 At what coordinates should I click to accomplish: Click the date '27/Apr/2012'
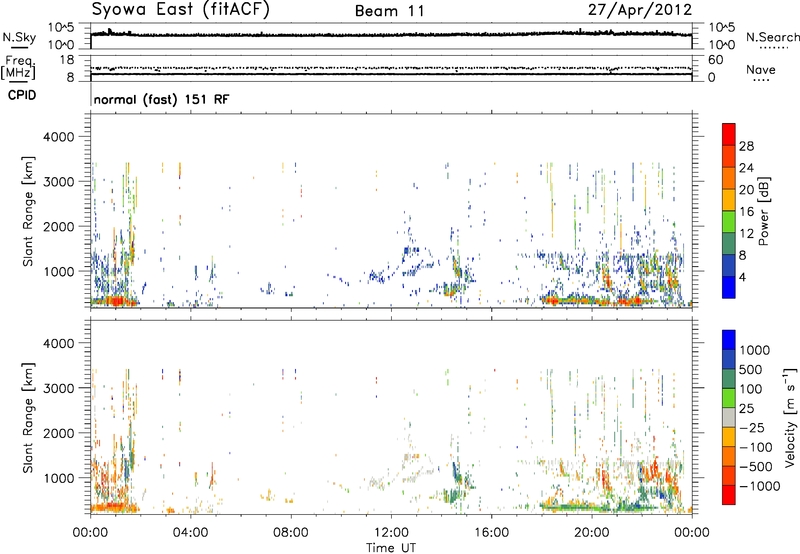(640, 10)
